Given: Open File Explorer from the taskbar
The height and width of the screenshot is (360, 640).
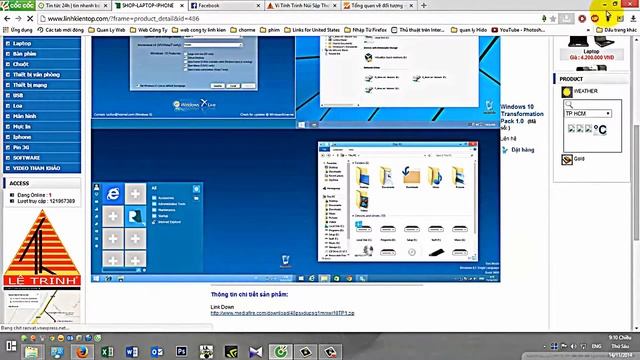Looking at the screenshot, I should (x=32, y=351).
